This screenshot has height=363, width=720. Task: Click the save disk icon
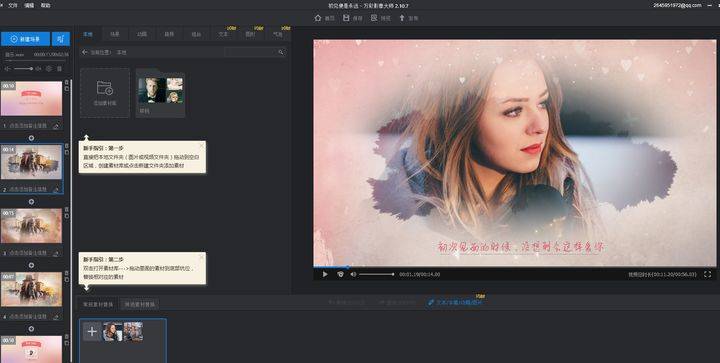click(x=346, y=18)
